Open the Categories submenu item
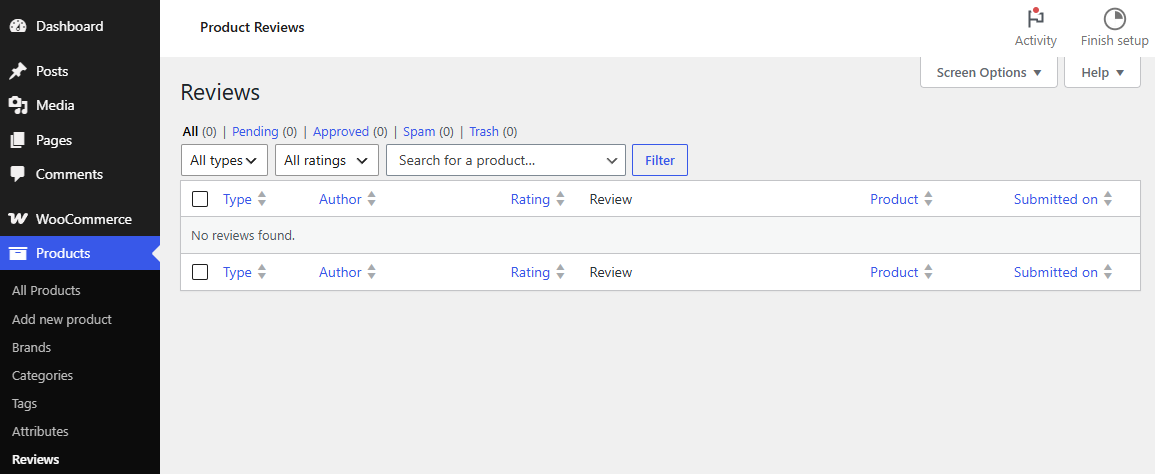Viewport: 1155px width, 474px height. pyautogui.click(x=42, y=375)
